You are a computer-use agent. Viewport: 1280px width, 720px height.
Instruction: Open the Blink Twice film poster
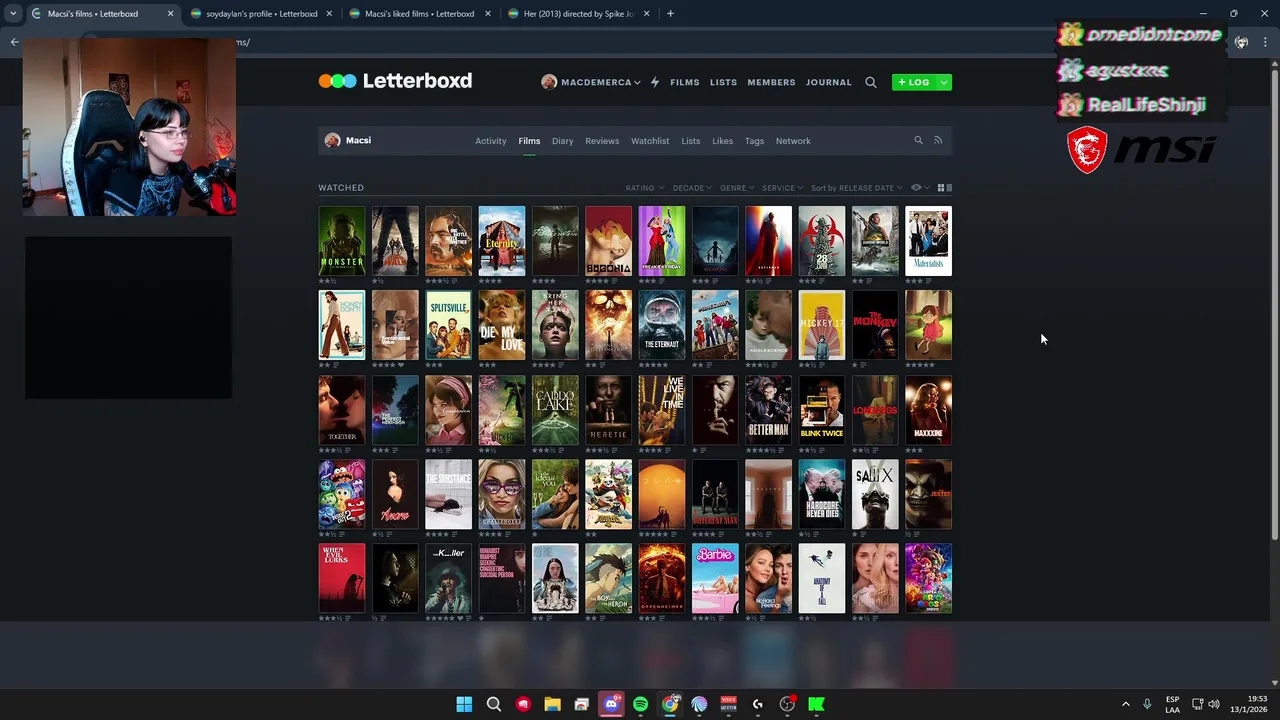point(822,410)
